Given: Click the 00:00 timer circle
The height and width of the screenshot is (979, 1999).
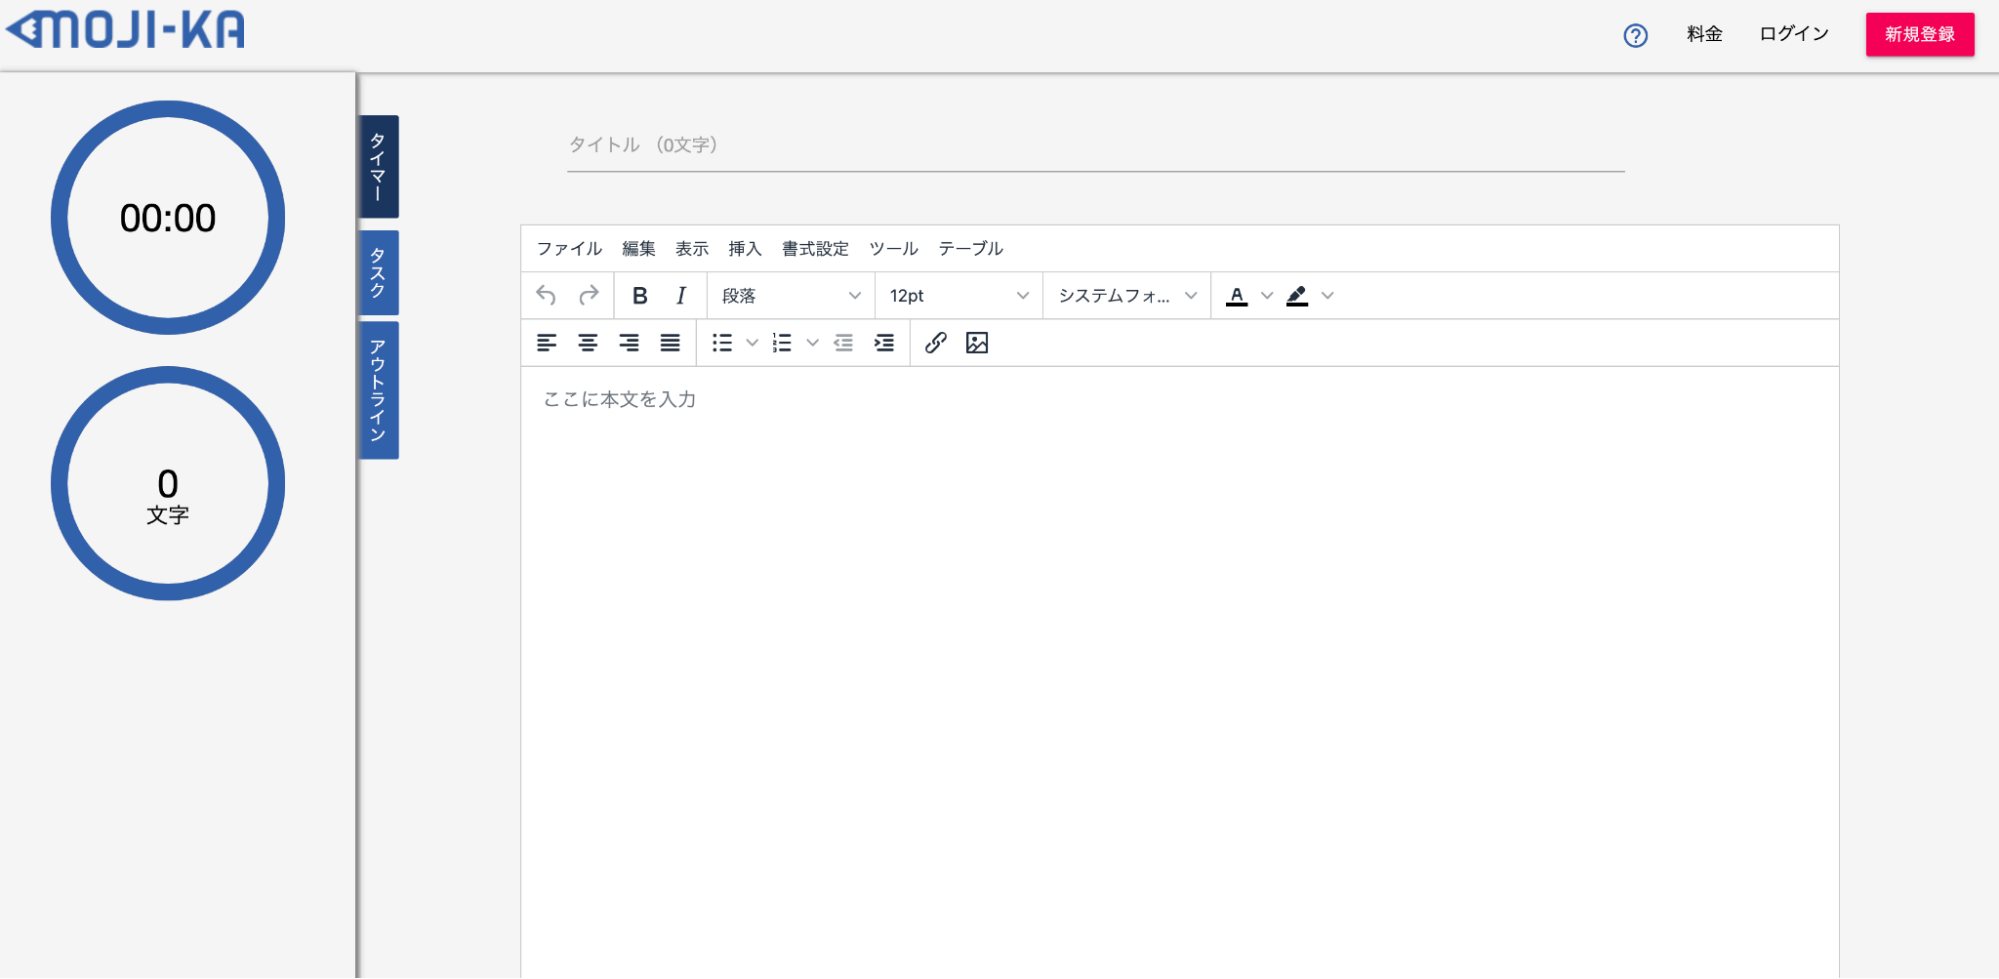Looking at the screenshot, I should (x=168, y=217).
